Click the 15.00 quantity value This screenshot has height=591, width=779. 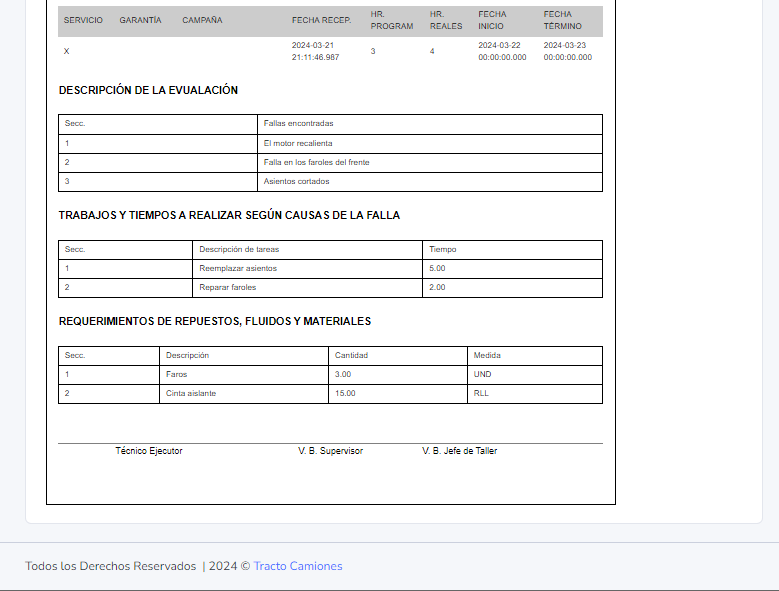click(345, 393)
